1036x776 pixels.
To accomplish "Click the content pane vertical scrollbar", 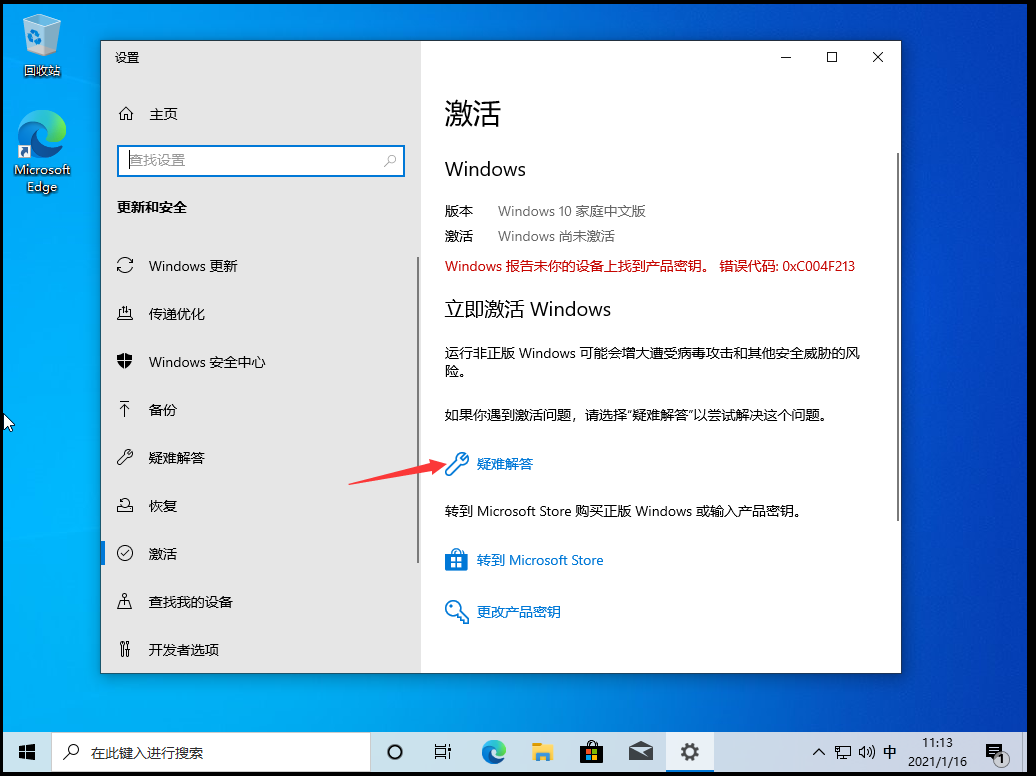I will pyautogui.click(x=897, y=336).
